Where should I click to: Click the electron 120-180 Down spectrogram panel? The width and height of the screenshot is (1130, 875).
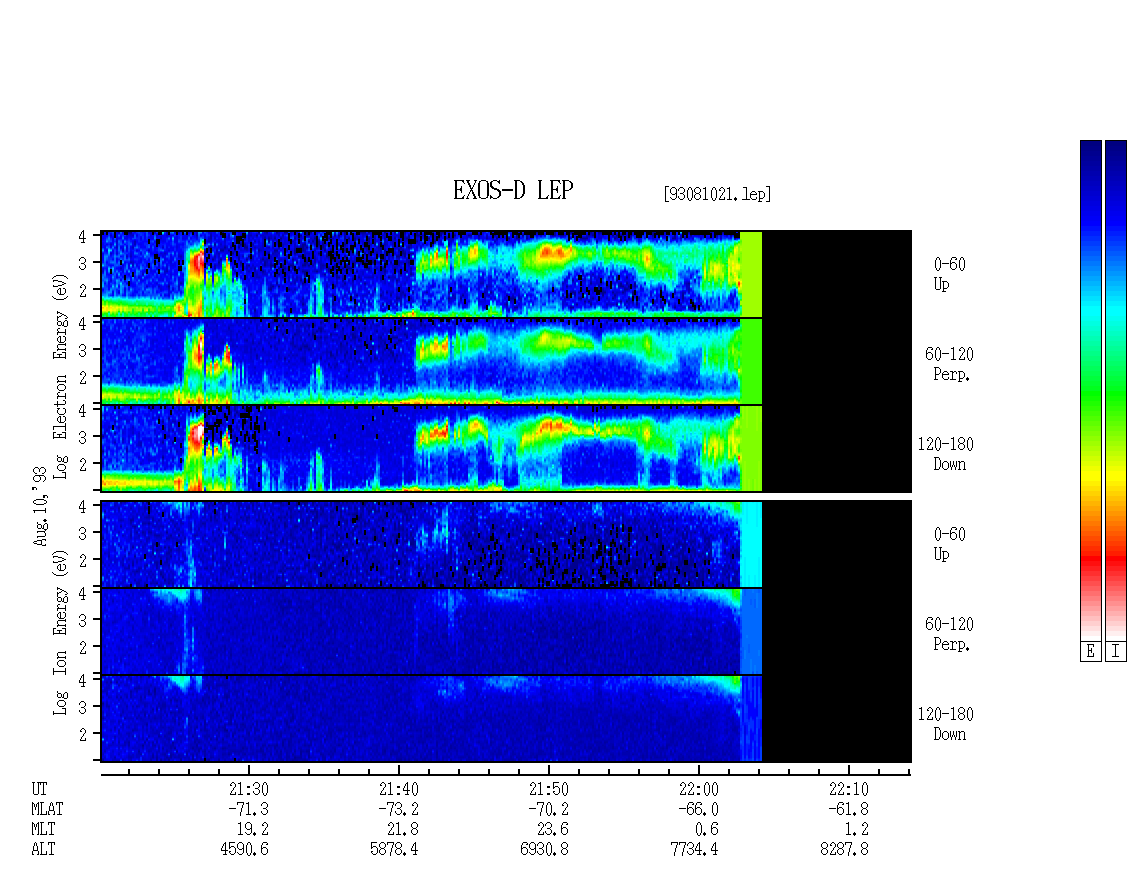[506, 448]
